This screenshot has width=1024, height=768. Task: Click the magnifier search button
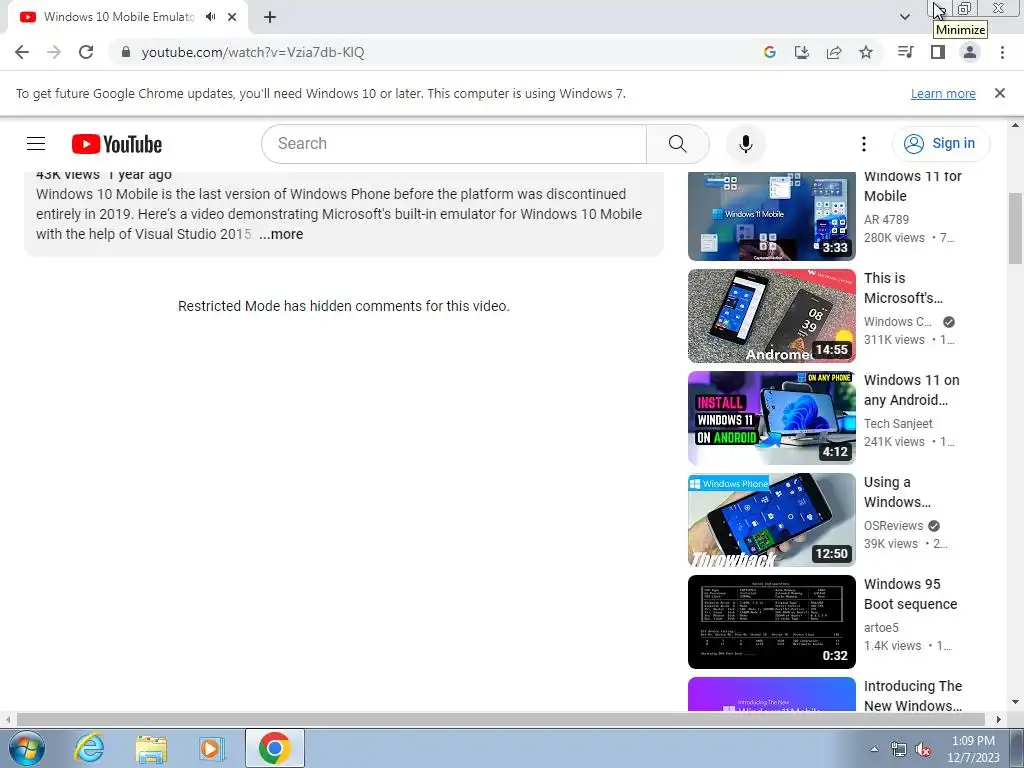[677, 144]
